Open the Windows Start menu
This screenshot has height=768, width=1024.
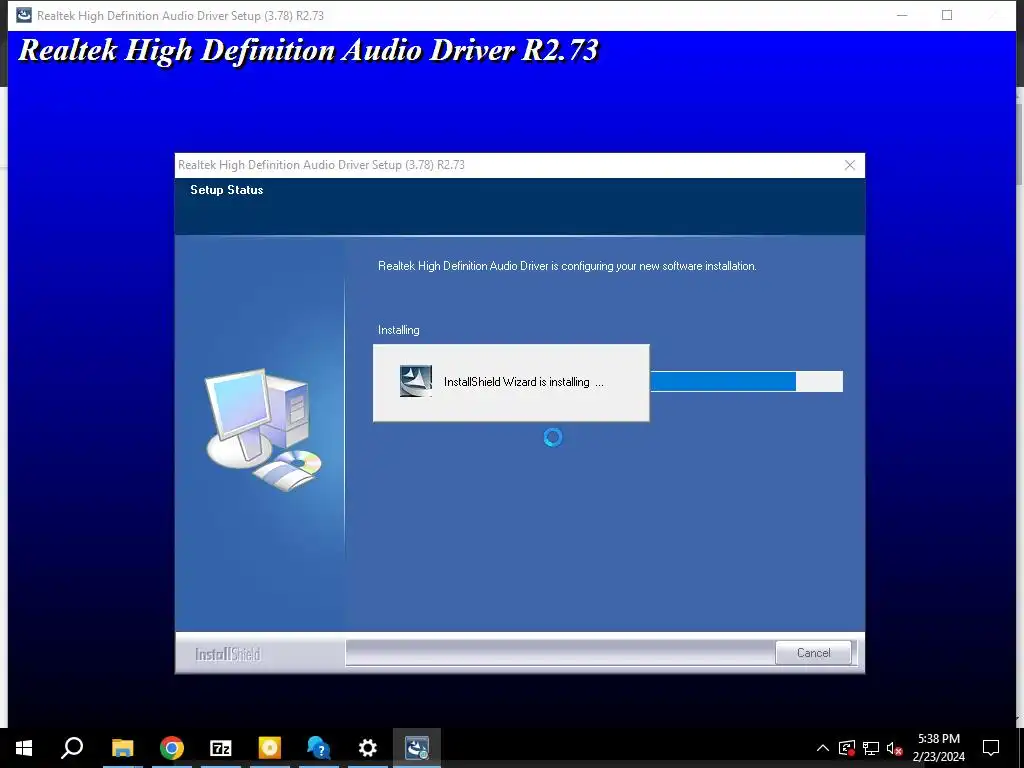pos(24,748)
